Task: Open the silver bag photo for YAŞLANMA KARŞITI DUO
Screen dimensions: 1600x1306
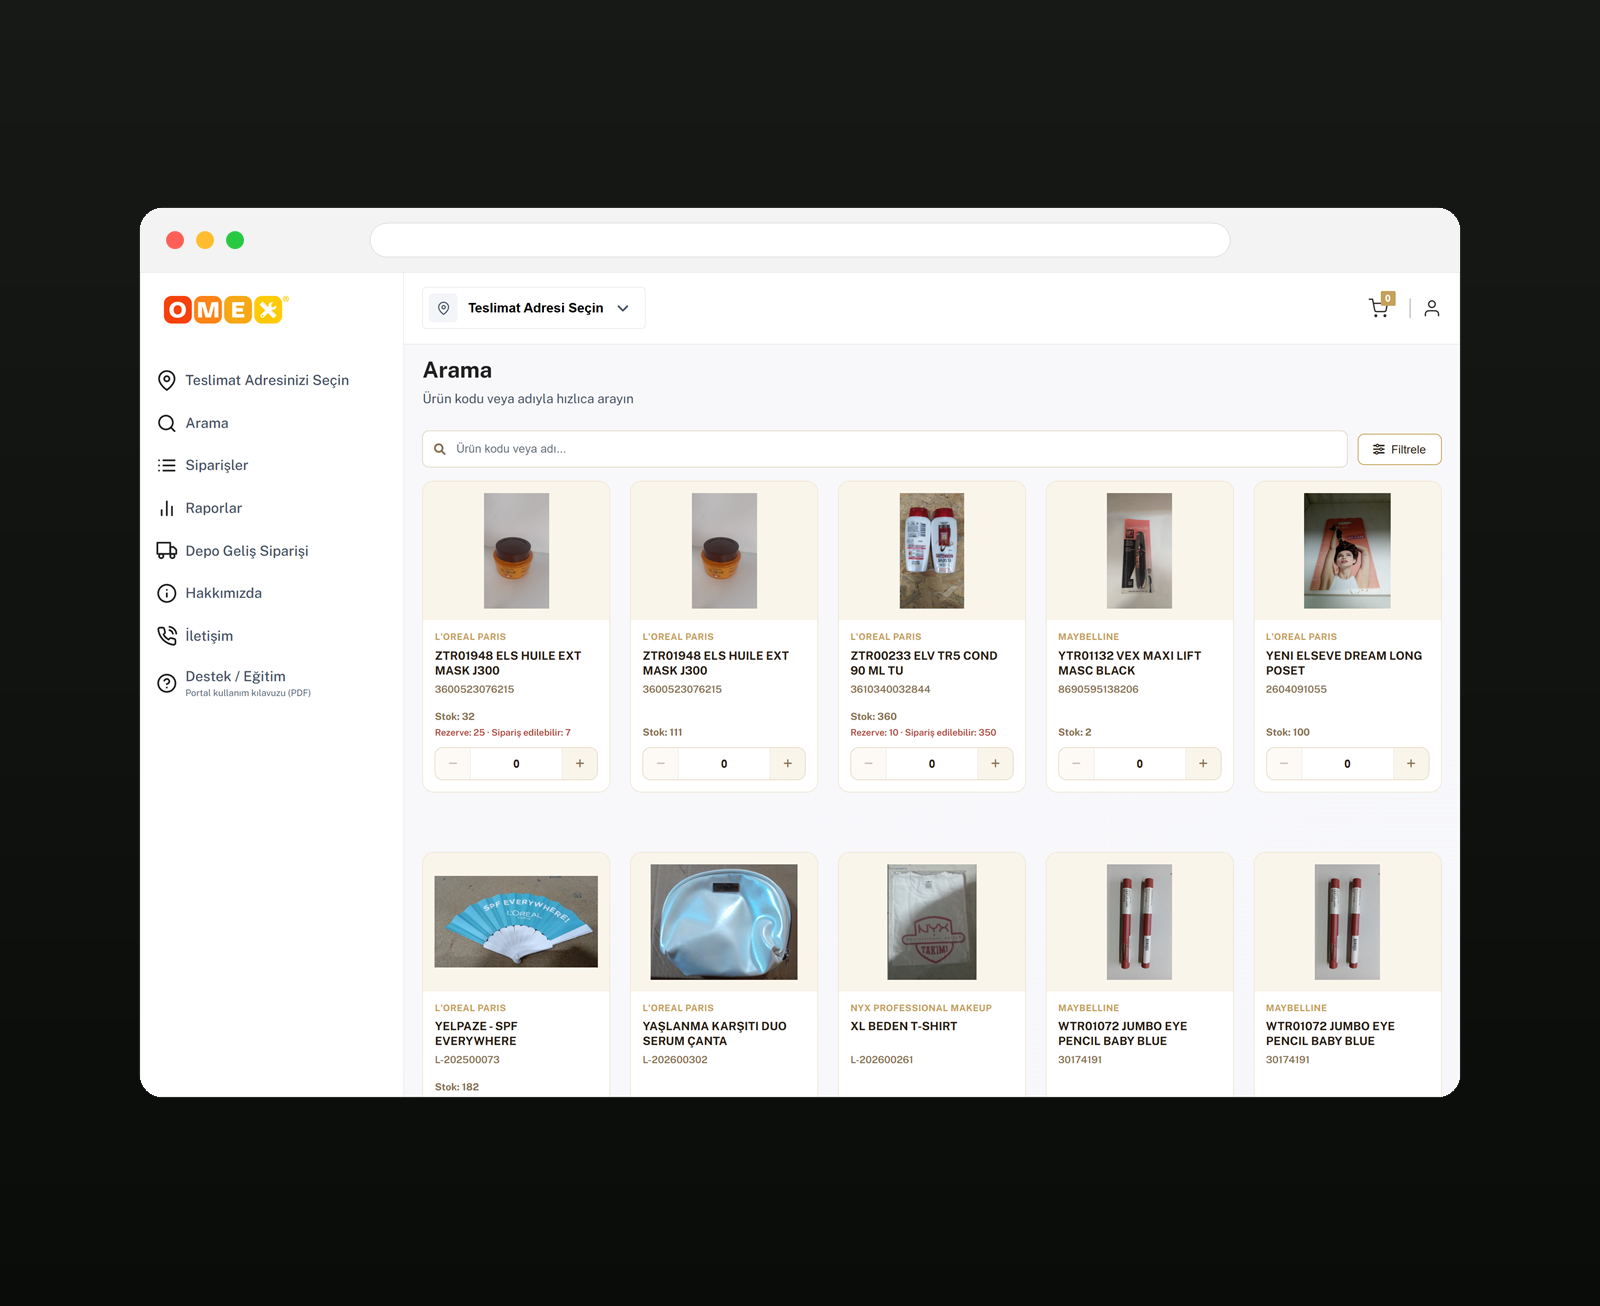Action: click(724, 922)
